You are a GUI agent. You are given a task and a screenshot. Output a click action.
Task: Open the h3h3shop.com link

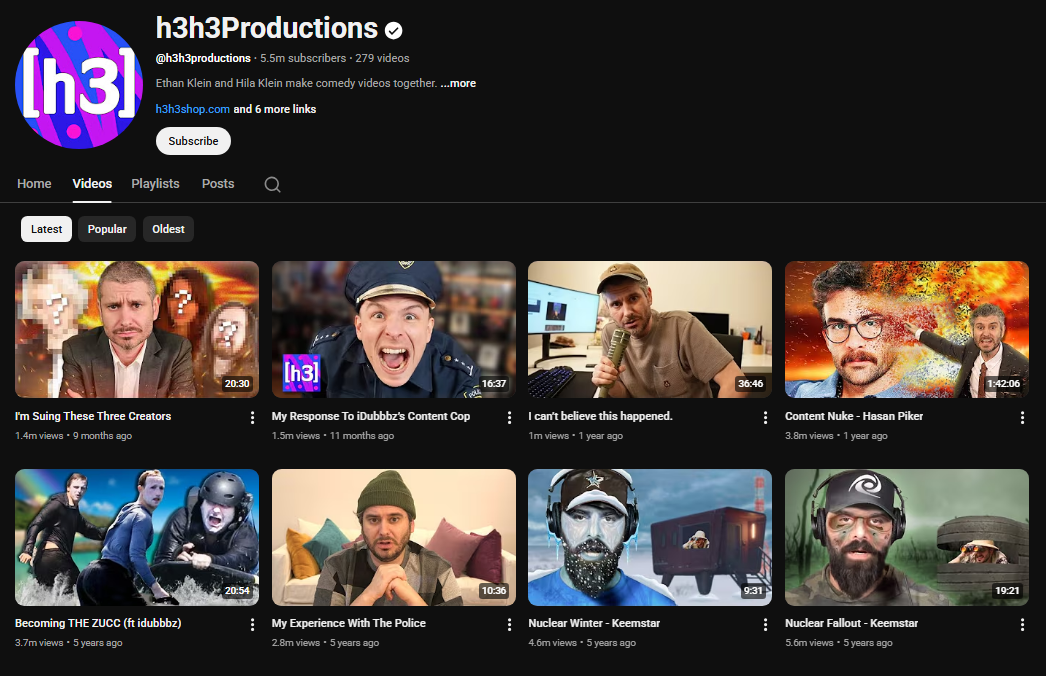[x=192, y=108]
